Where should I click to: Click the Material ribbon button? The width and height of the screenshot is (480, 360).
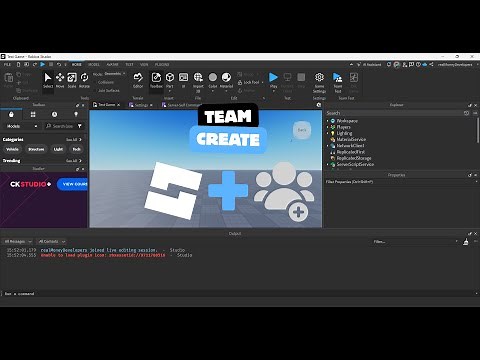point(226,81)
